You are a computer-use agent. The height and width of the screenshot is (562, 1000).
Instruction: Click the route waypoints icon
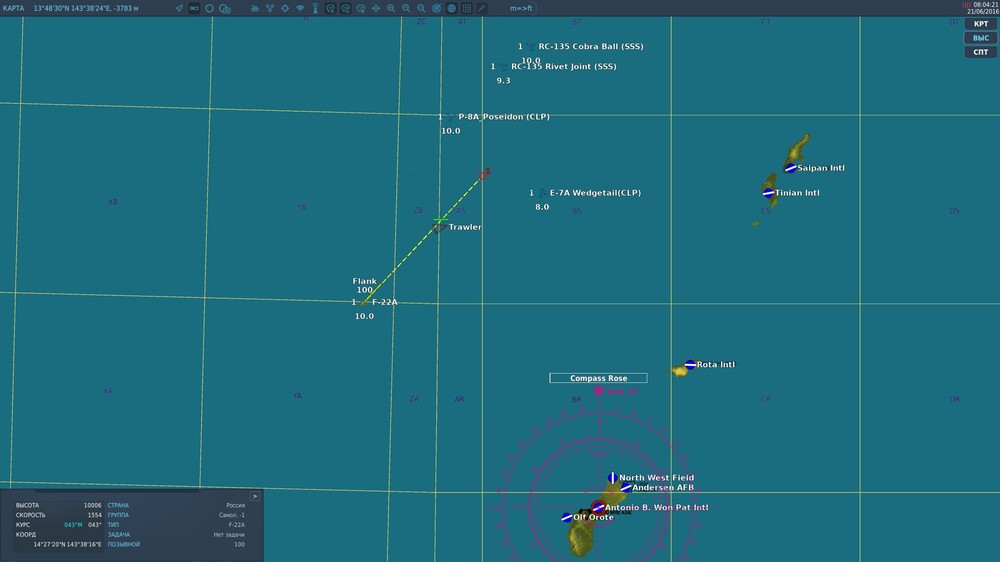pyautogui.click(x=270, y=8)
